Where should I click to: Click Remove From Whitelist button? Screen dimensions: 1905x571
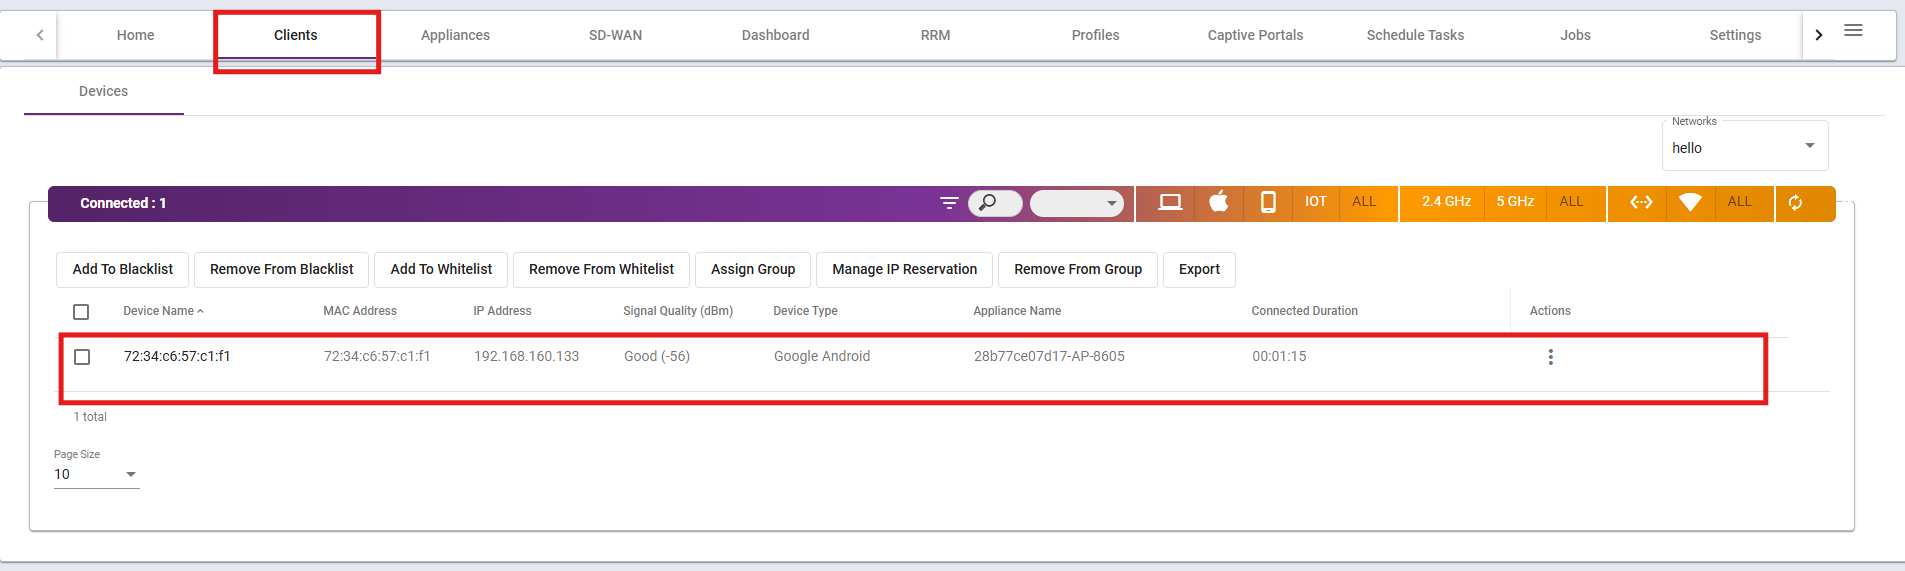[601, 270]
